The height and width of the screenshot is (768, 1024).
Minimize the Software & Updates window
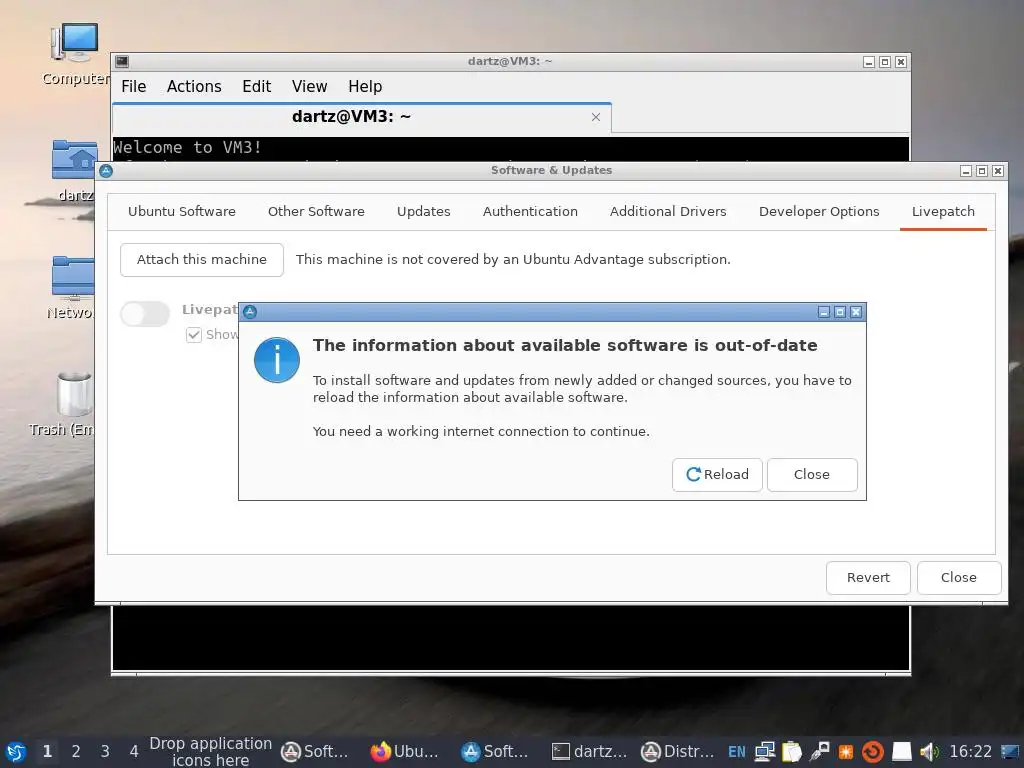966,170
